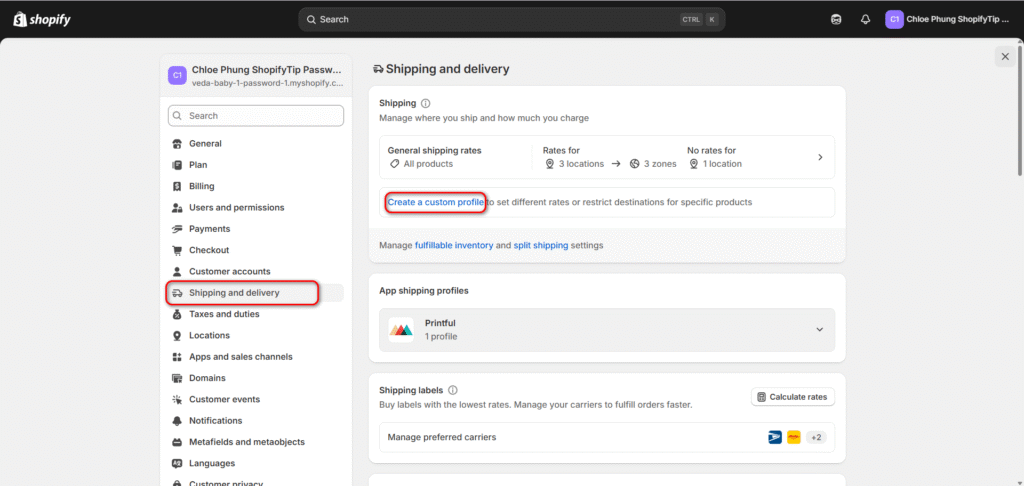Click the page vertical scrollbar
The width and height of the screenshot is (1024, 486).
(x=1019, y=111)
